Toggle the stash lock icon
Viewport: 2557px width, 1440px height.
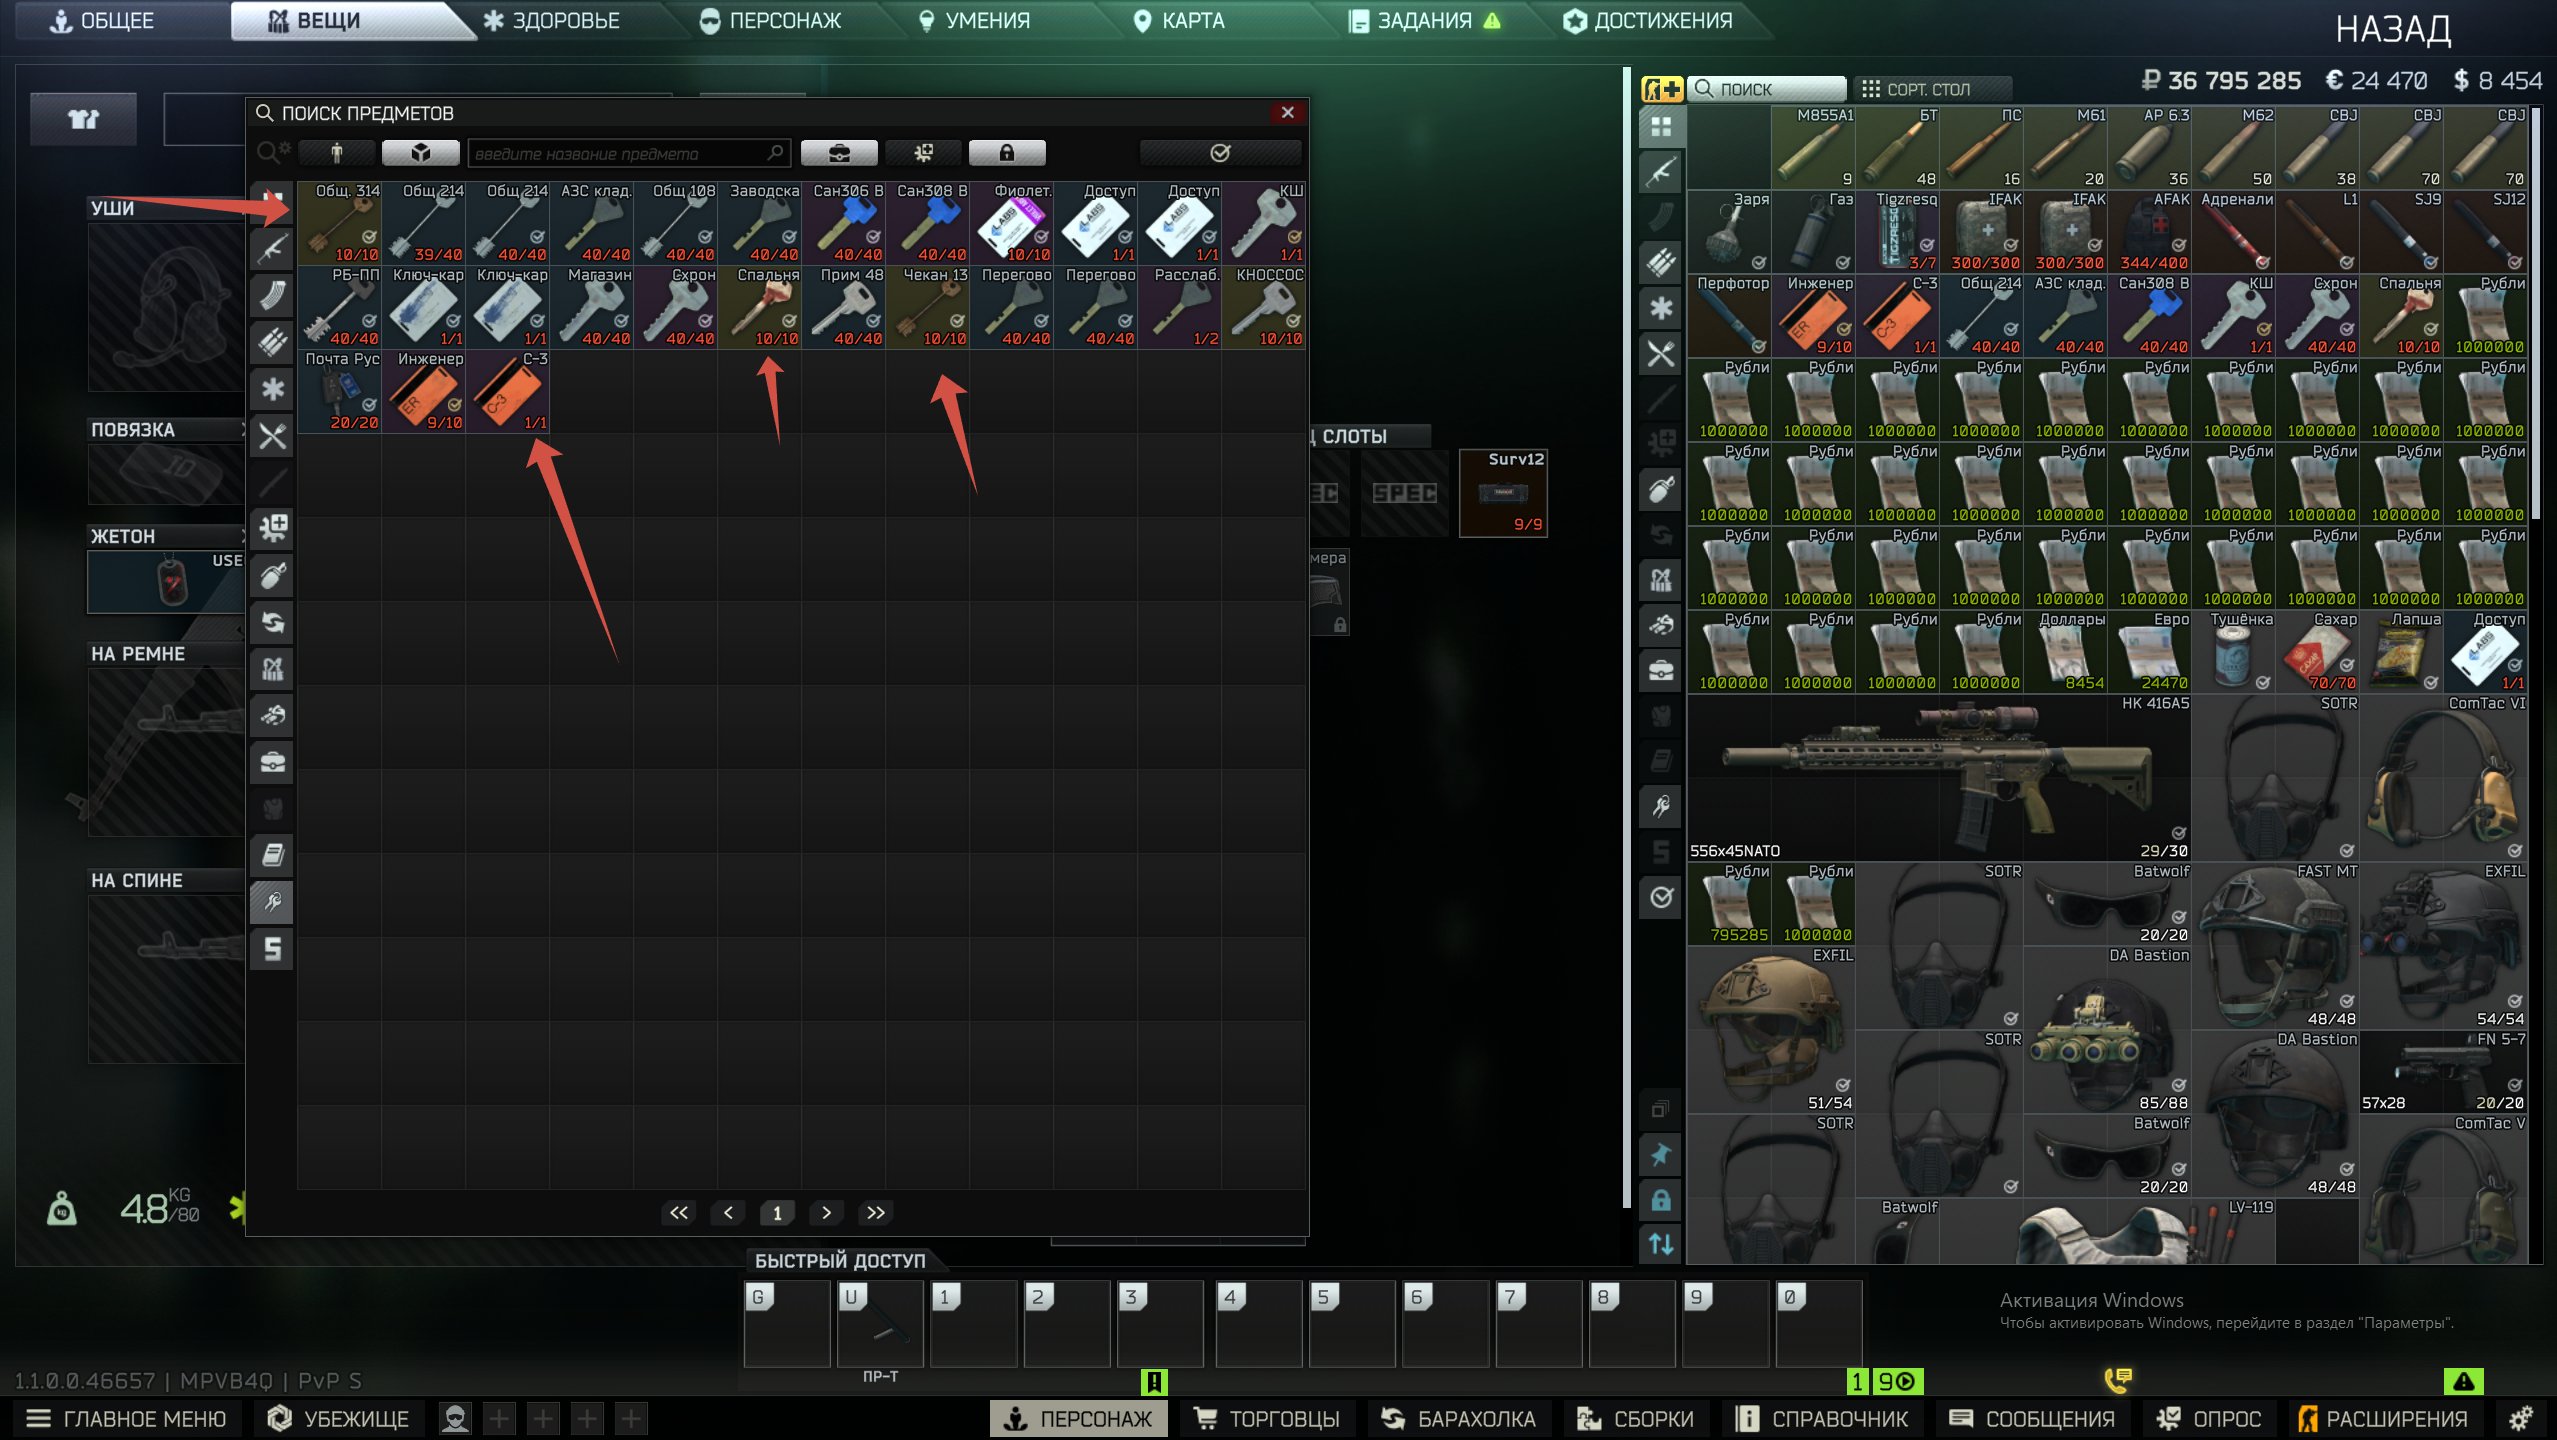1661,1200
